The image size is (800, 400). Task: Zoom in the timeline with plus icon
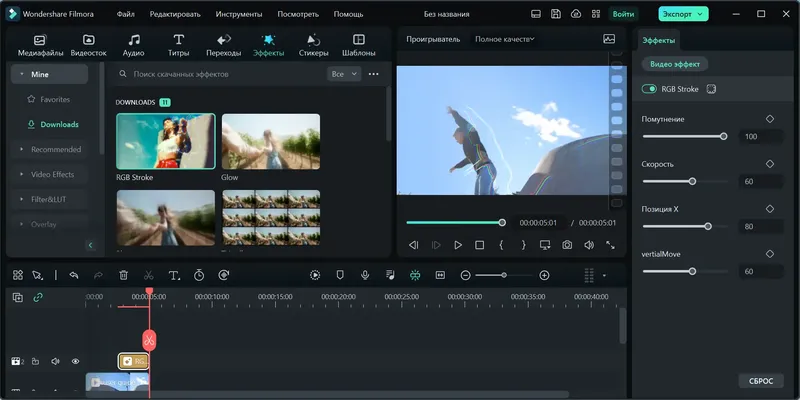pyautogui.click(x=544, y=275)
